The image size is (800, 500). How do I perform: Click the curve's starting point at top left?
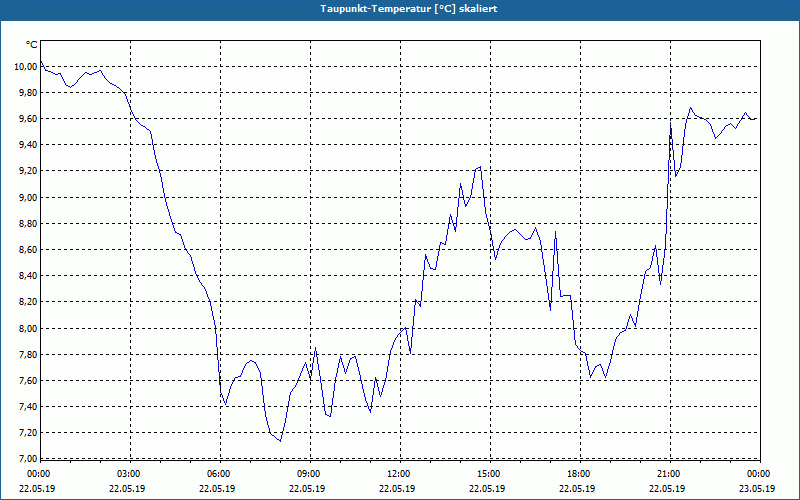click(41, 63)
